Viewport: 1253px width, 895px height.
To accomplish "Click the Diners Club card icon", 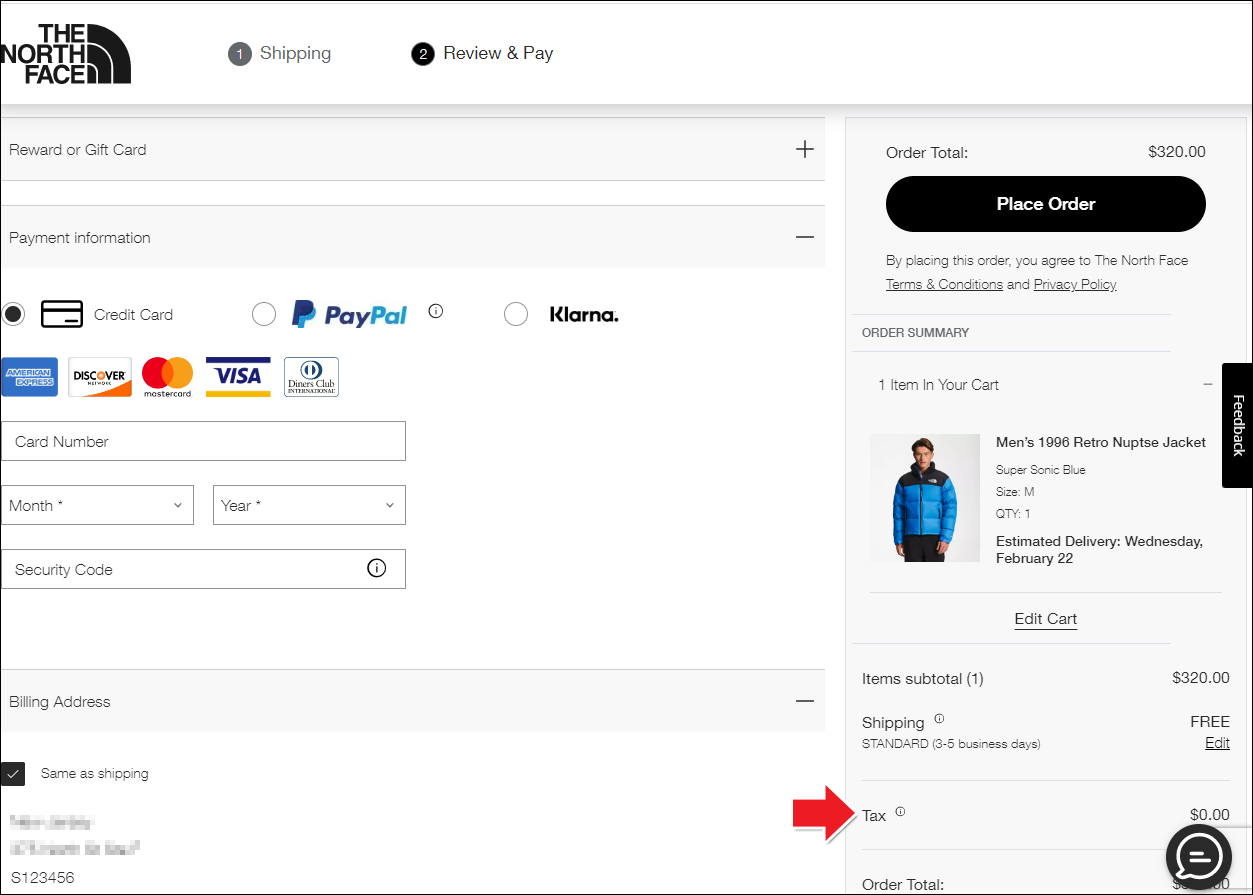I will click(311, 377).
